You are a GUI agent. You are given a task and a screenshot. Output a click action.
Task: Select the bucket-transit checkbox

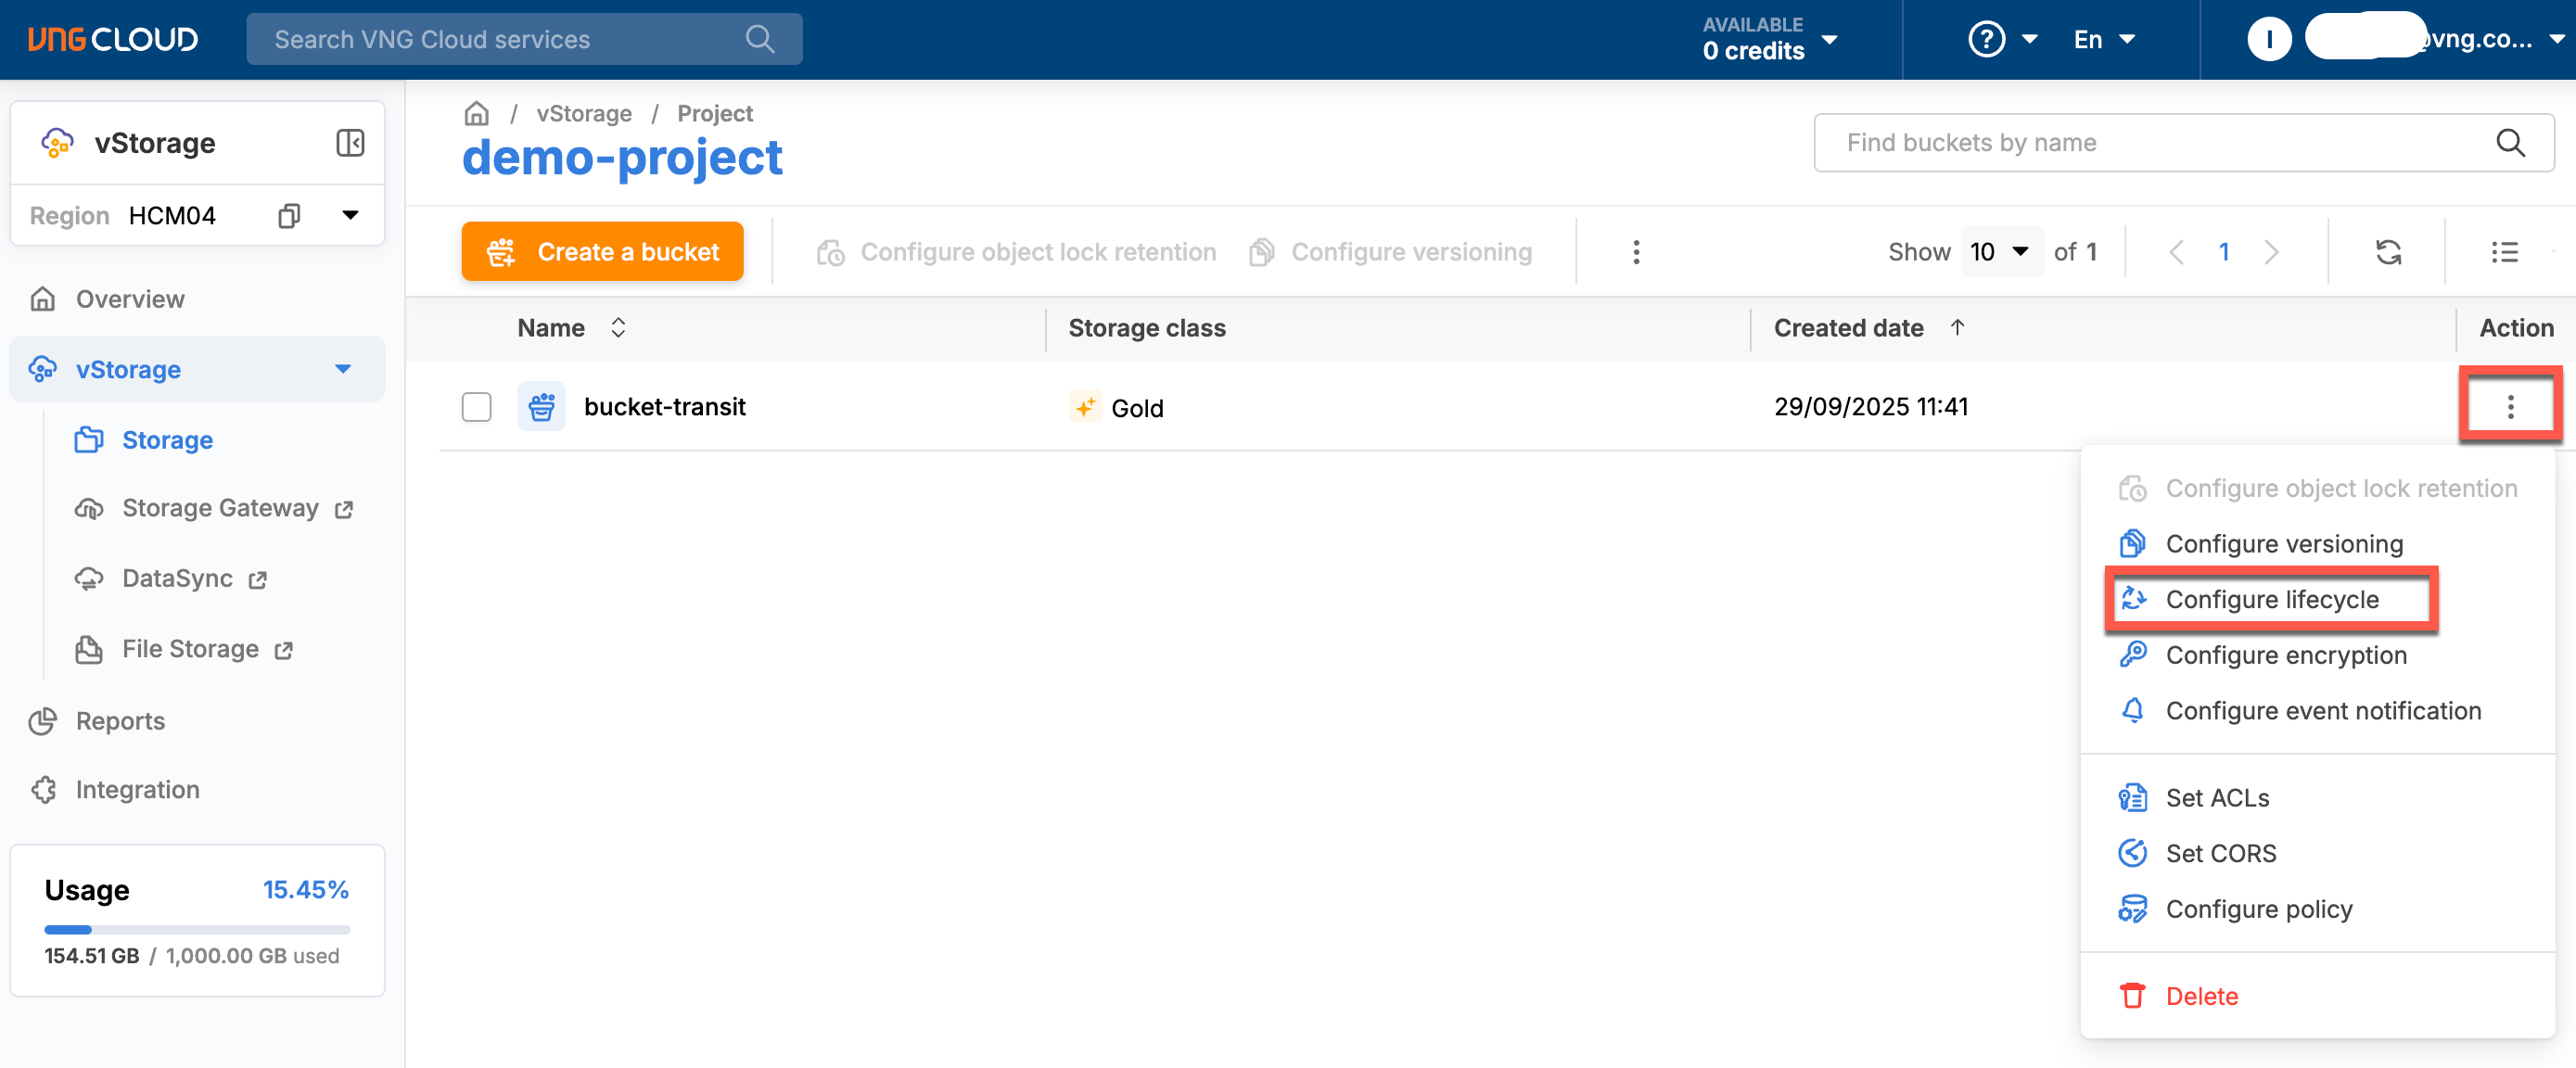click(x=476, y=407)
